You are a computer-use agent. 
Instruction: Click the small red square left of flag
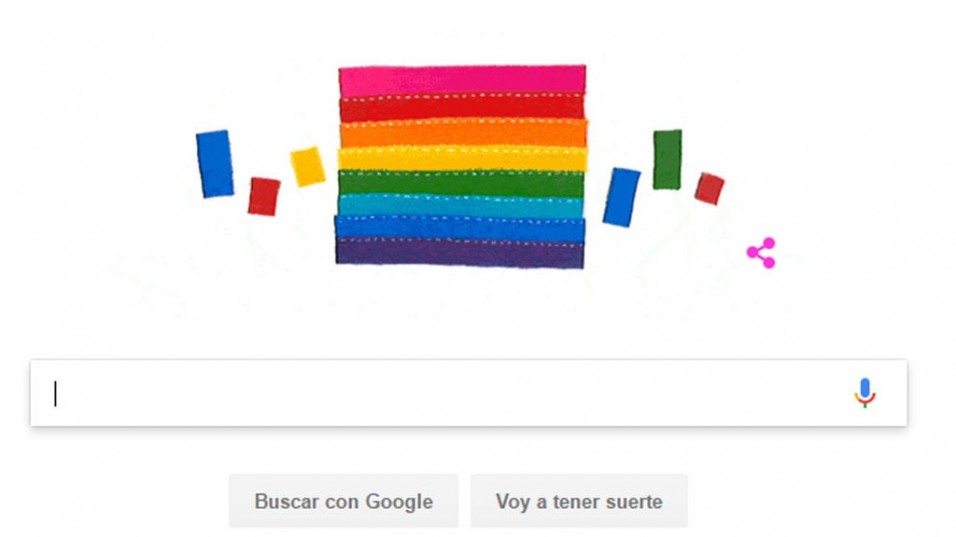(264, 196)
